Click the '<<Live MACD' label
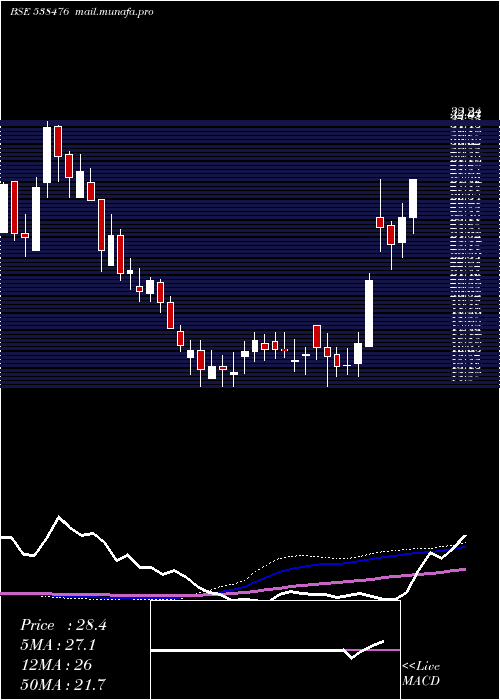 421,674
